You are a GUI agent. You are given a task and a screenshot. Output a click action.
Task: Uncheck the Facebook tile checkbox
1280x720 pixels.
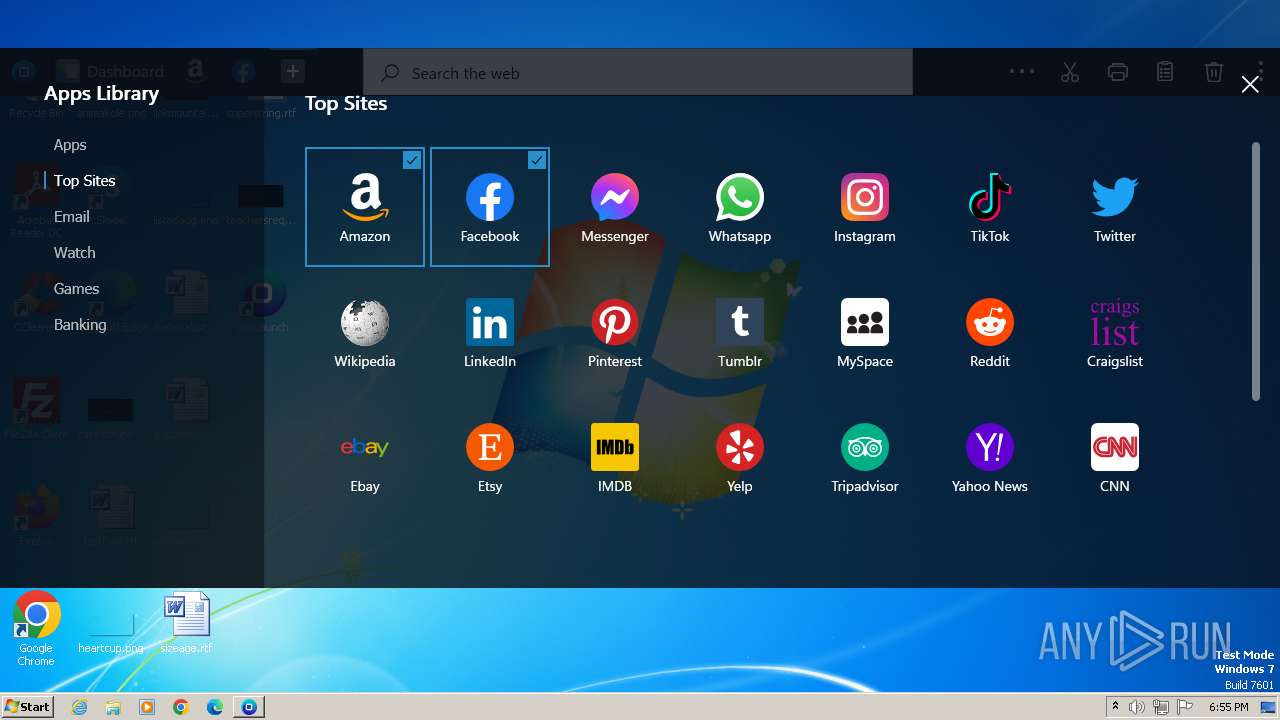coord(537,160)
